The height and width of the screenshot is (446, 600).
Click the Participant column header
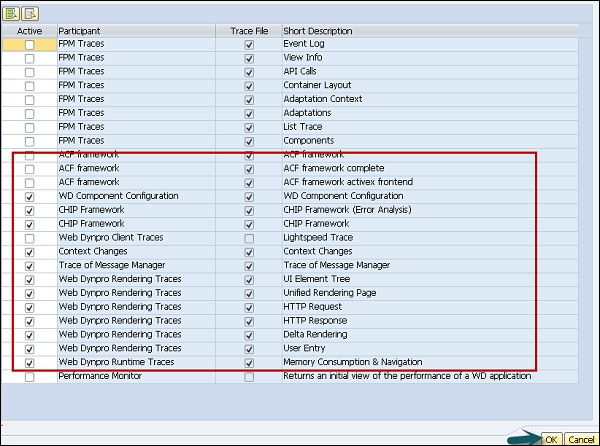pos(135,31)
